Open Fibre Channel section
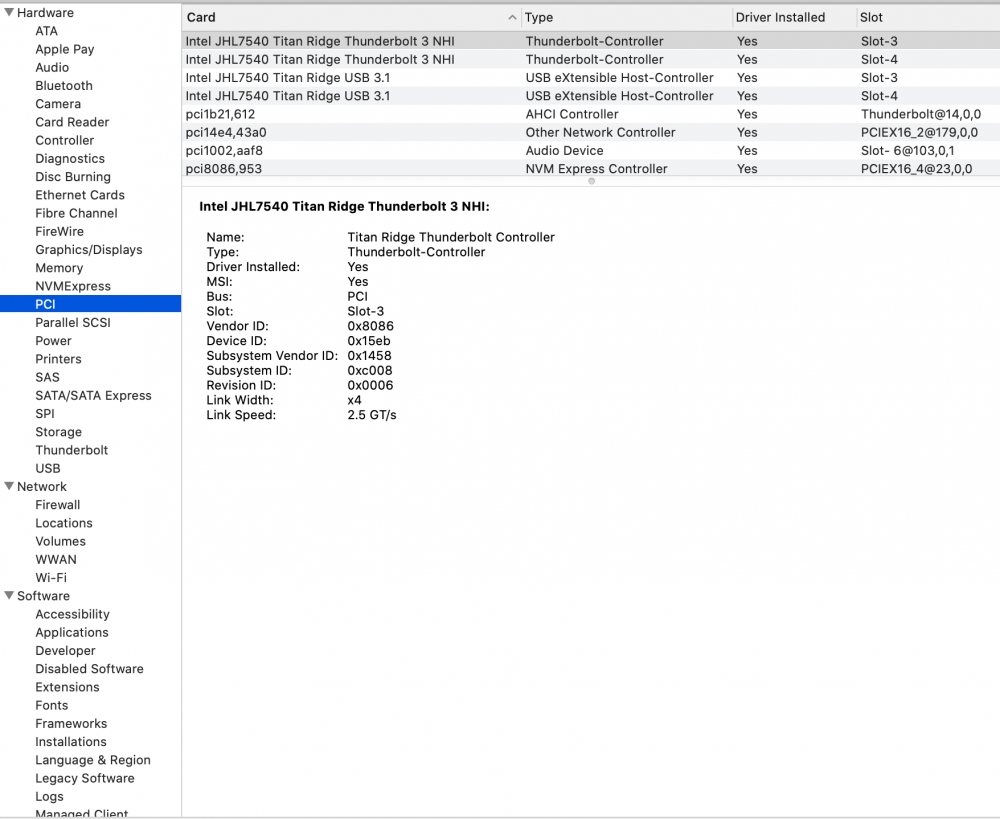Viewport: 1000px width, 819px height. pos(77,213)
